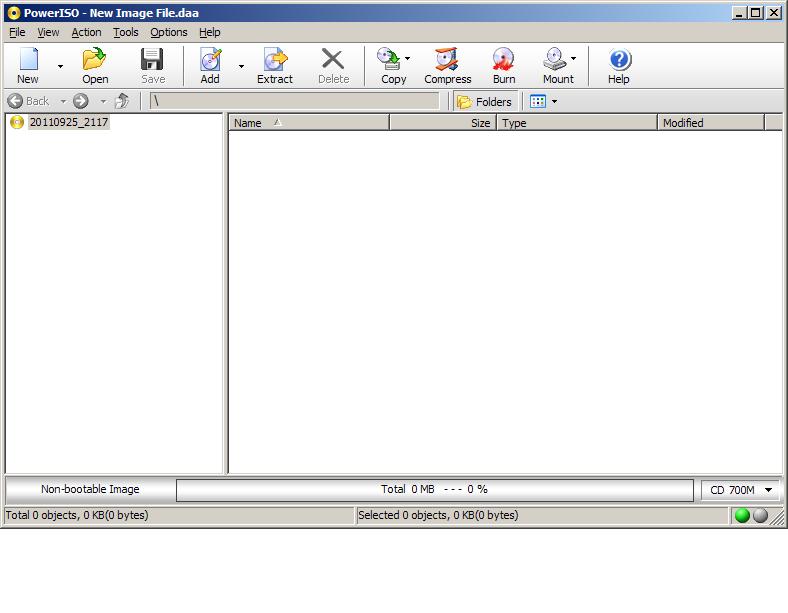Click the Add files toolbar icon
This screenshot has height=613, width=788.
point(210,66)
